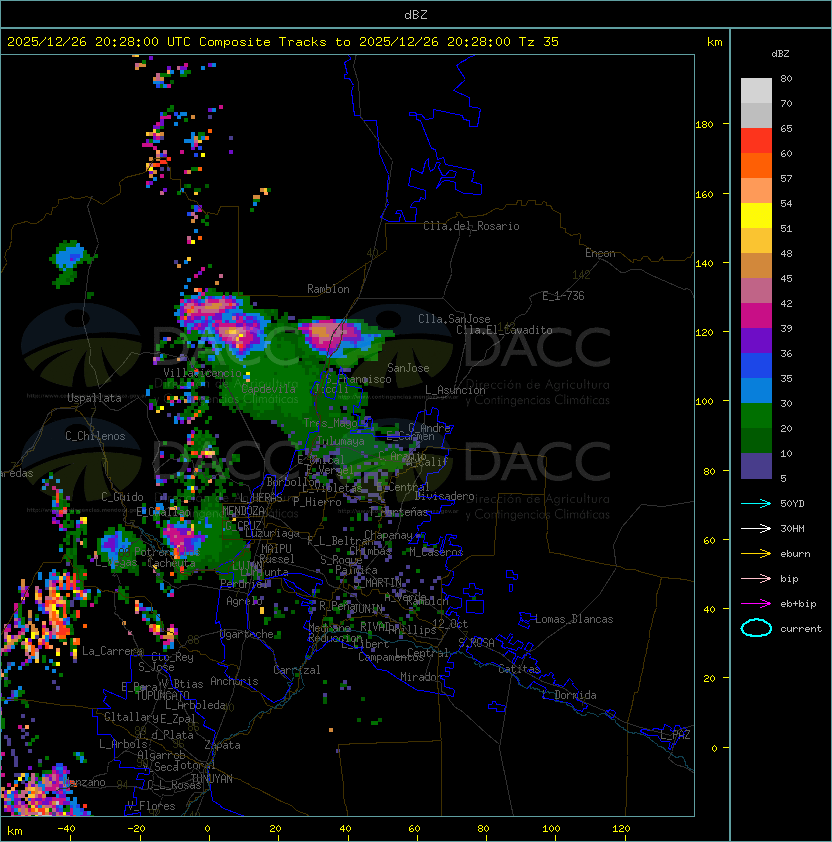The height and width of the screenshot is (842, 832).
Task: Click the E_1-736 label on map
Action: click(x=563, y=296)
